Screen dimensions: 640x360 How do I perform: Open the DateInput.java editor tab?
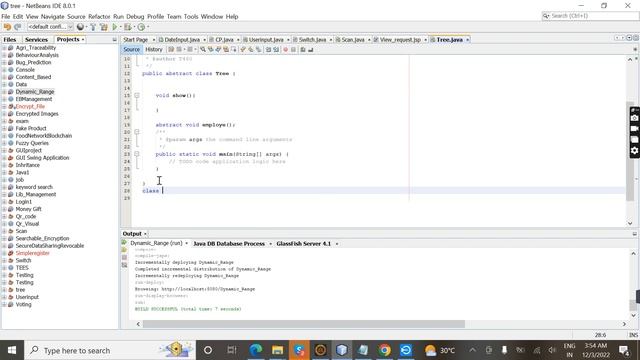coord(182,40)
